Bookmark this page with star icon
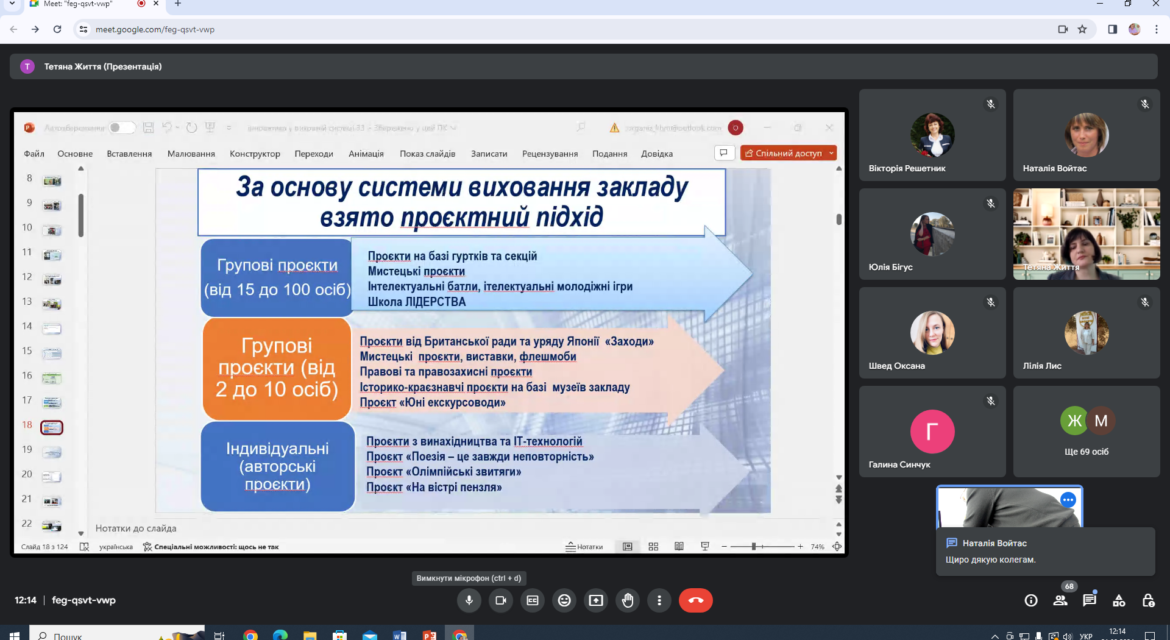 (x=1082, y=29)
